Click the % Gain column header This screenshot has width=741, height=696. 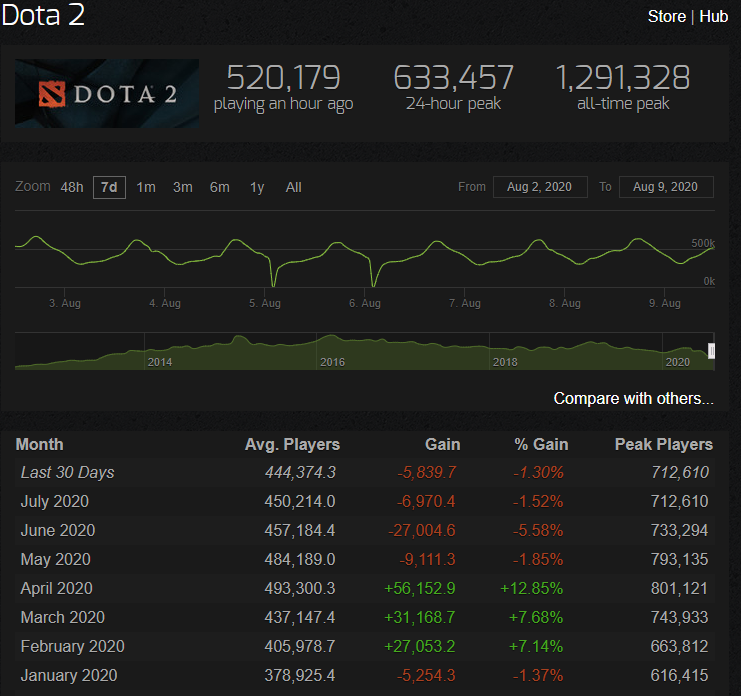point(542,445)
